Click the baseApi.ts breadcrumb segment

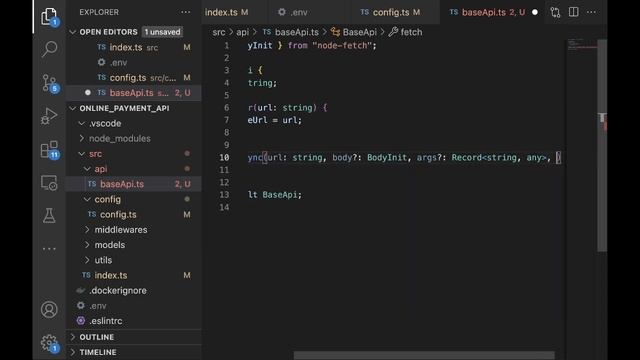tap(291, 32)
